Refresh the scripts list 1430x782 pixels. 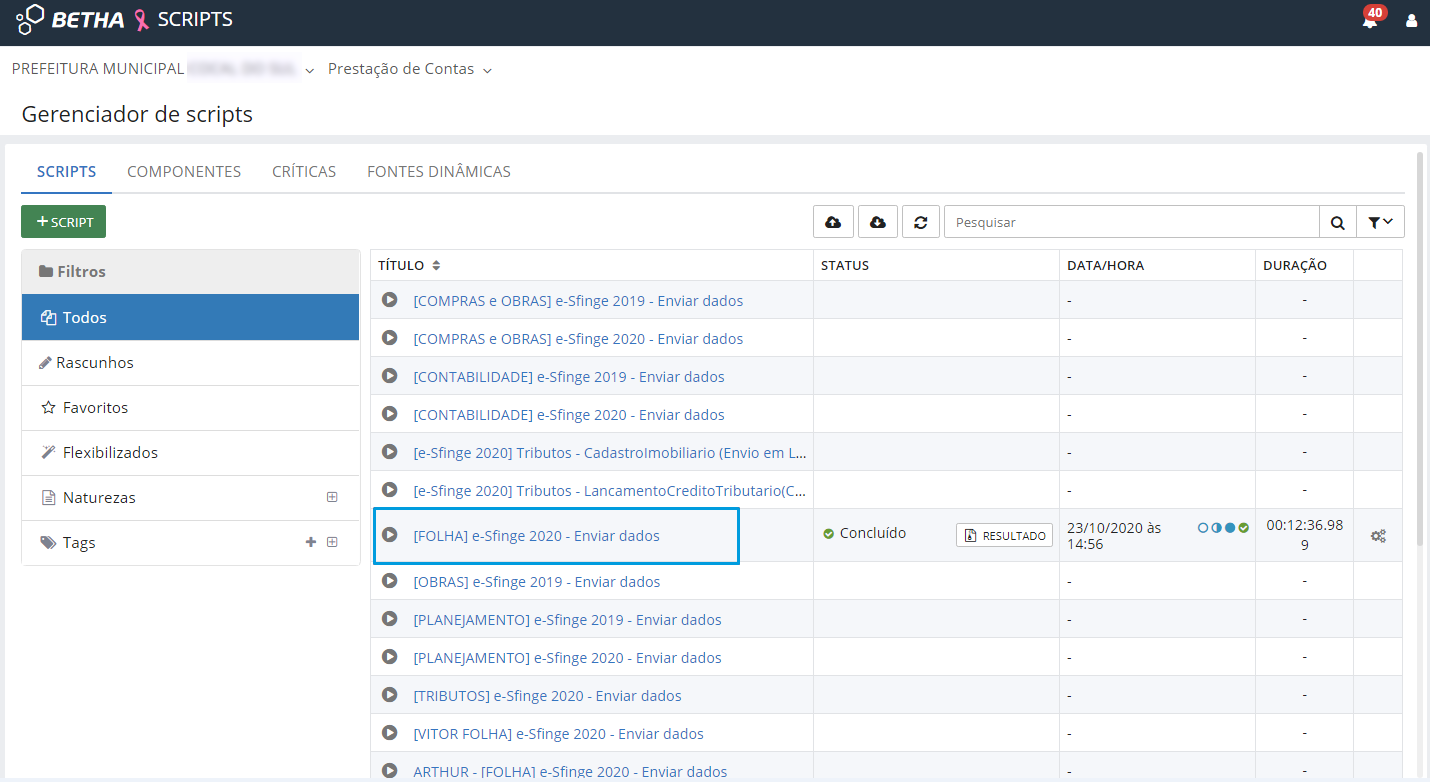click(x=921, y=222)
